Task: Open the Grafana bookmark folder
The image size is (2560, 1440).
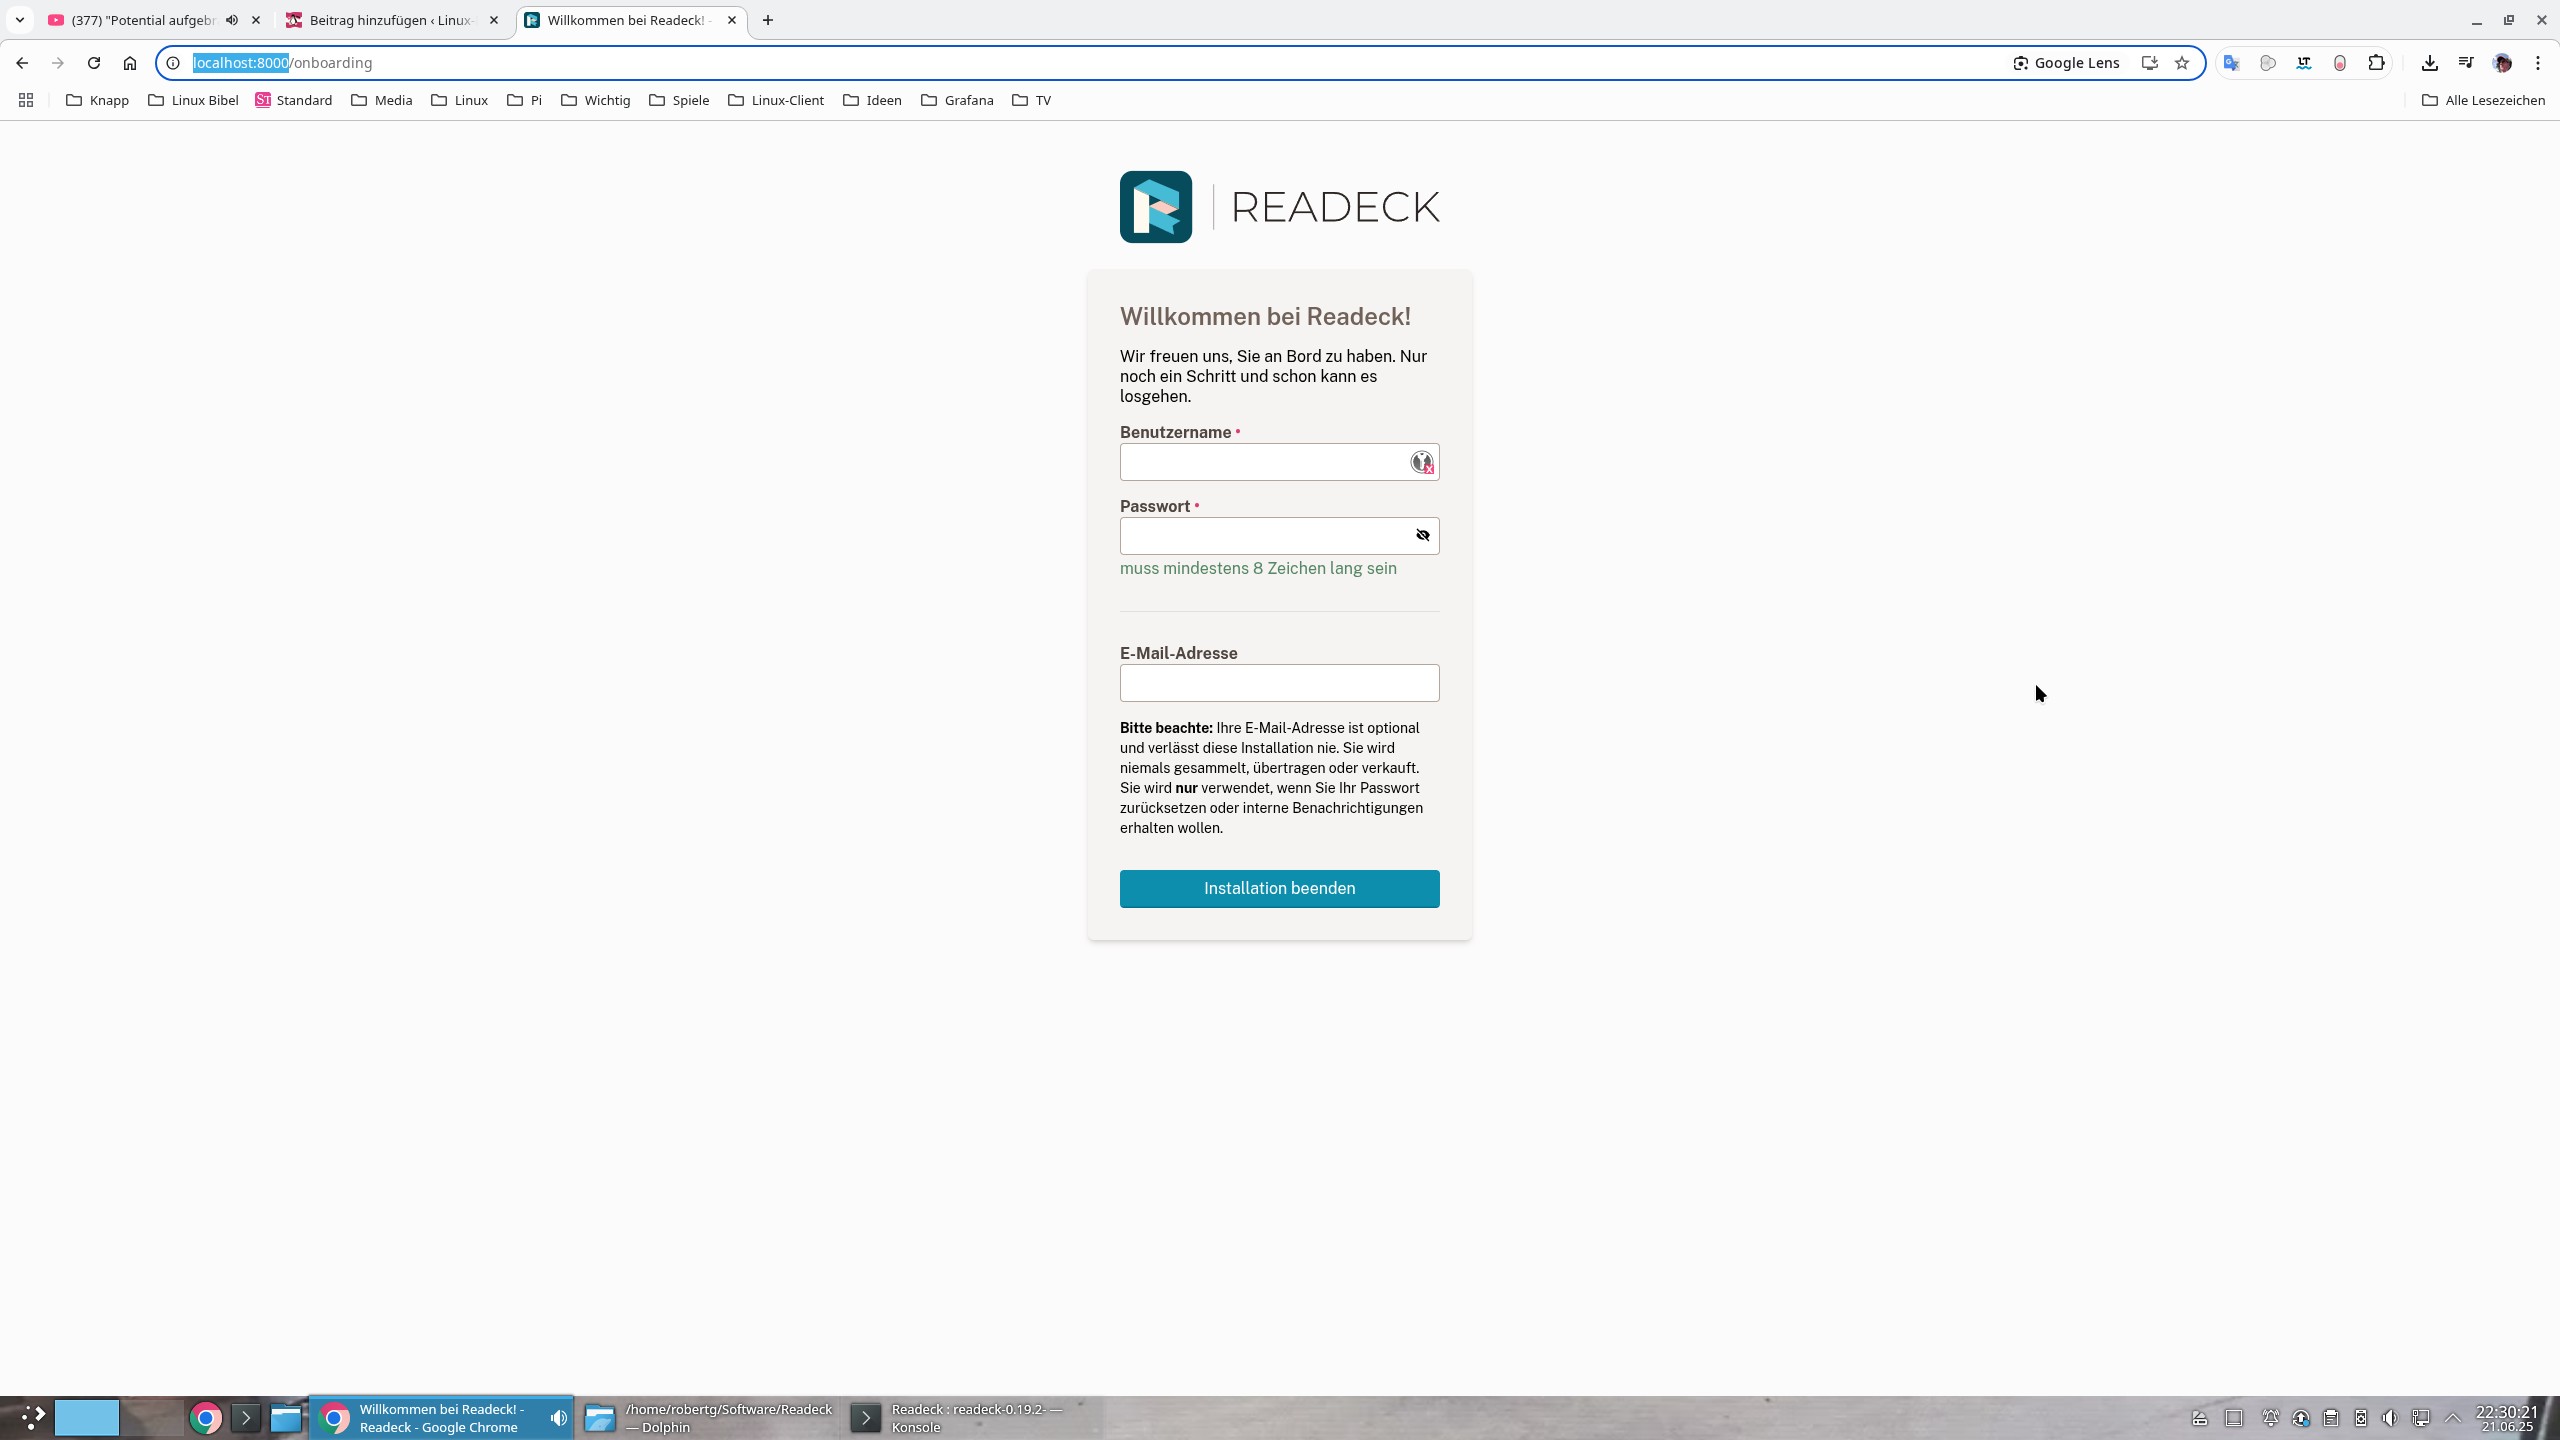Action: pos(958,100)
